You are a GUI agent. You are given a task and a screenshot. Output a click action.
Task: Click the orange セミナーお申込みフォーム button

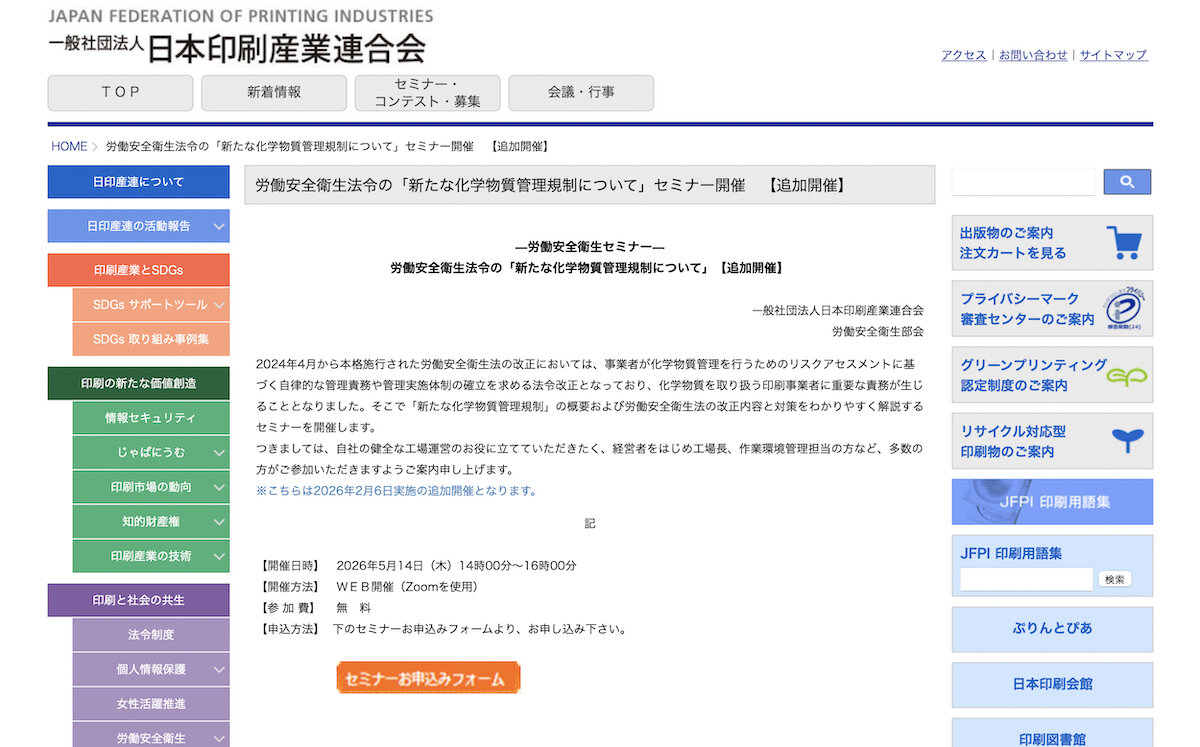pos(428,678)
